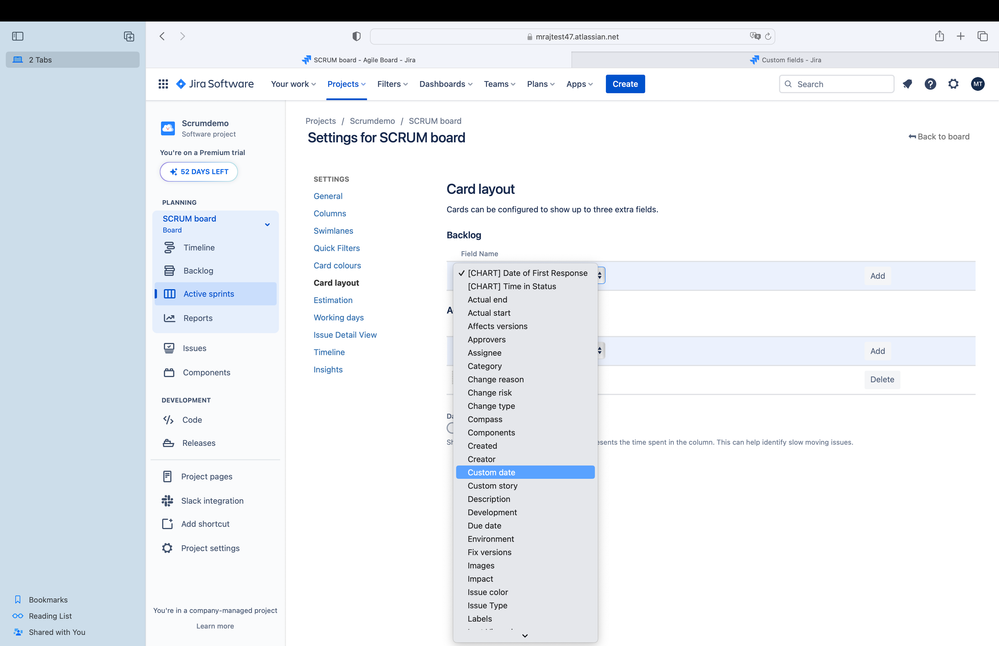
Task: Open Jira notifications icon
Action: 907,84
